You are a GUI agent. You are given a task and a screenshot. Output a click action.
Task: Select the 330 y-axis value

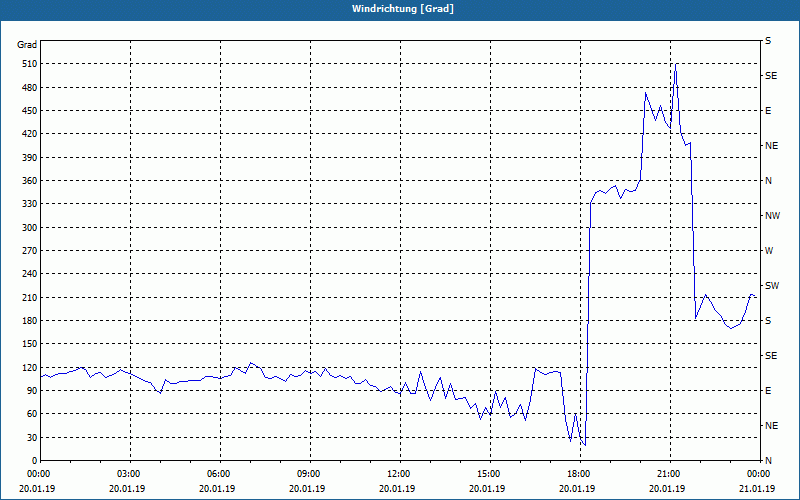[29, 204]
